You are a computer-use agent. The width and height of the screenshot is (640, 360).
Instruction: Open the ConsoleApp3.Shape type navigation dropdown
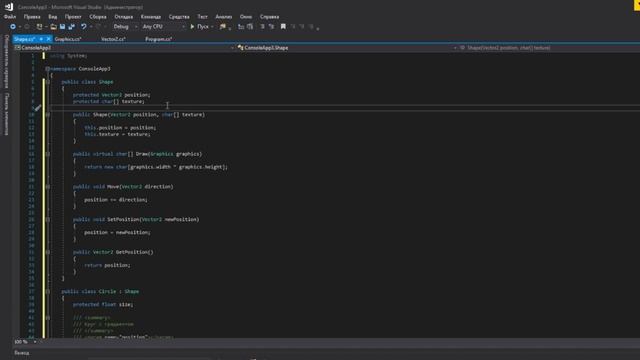point(347,48)
